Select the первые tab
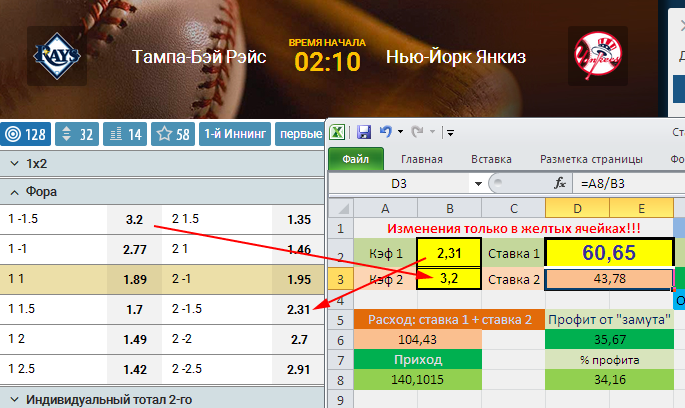Image resolution: width=685 pixels, height=408 pixels. [x=300, y=134]
